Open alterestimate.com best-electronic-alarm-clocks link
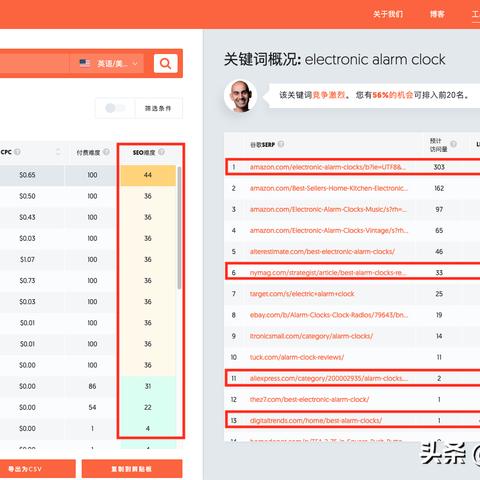 coord(322,252)
